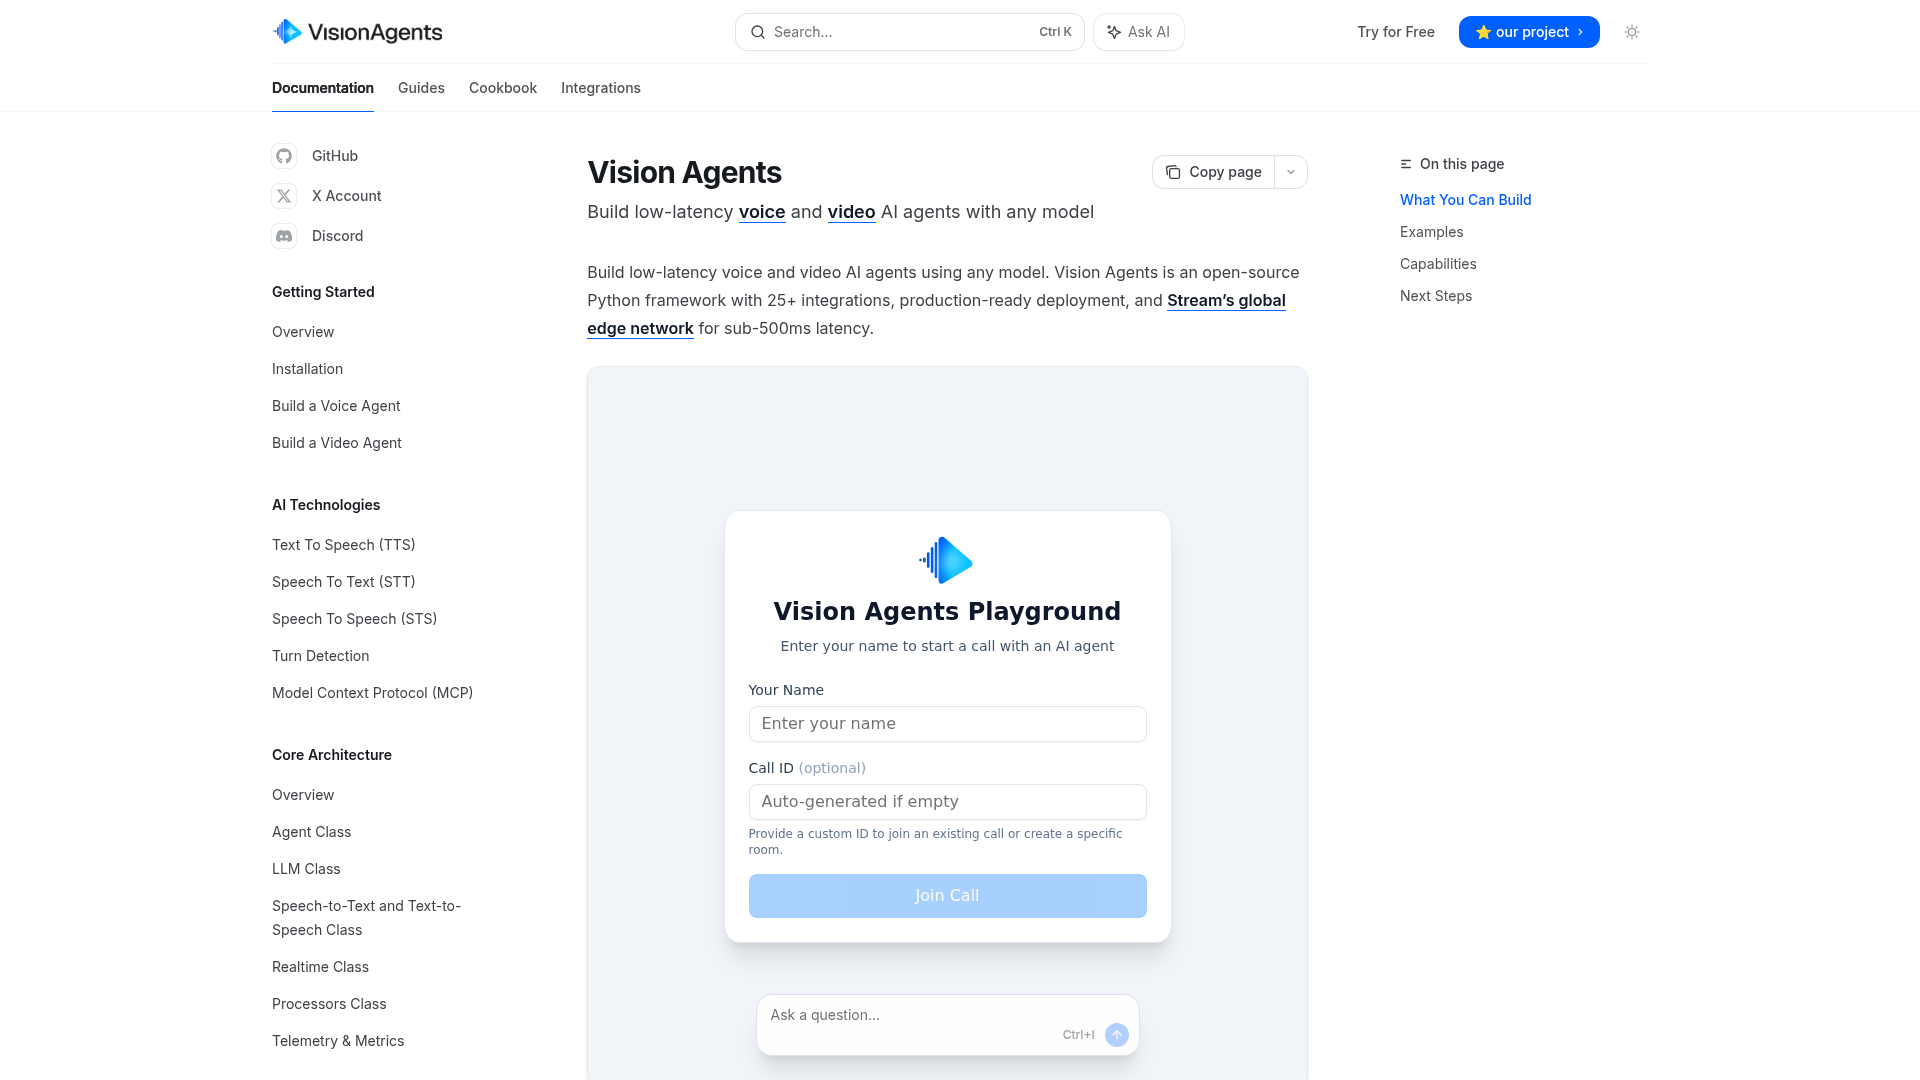Image resolution: width=1920 pixels, height=1080 pixels.
Task: Click the Ask AI sparkle icon
Action: coord(1114,32)
